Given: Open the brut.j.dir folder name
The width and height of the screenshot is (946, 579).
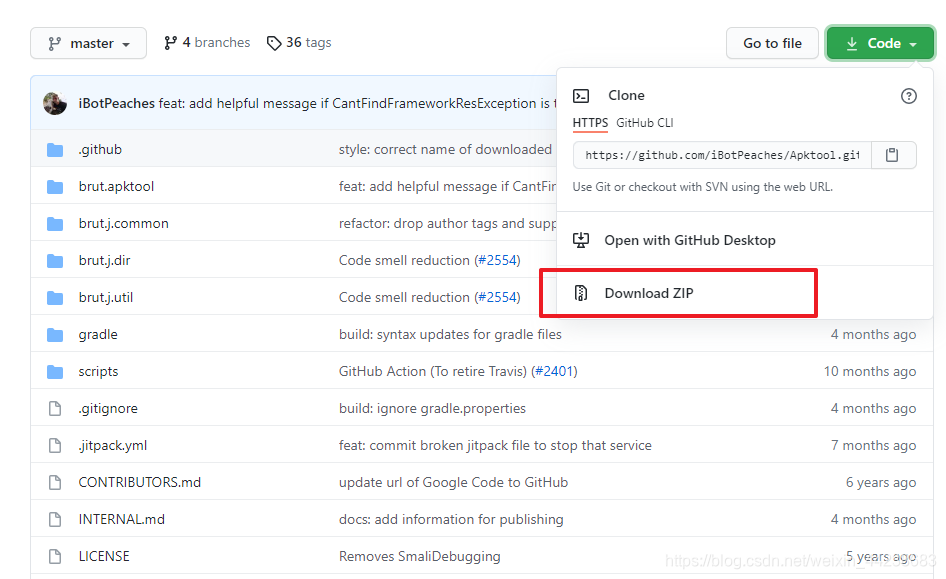Looking at the screenshot, I should (x=104, y=261).
